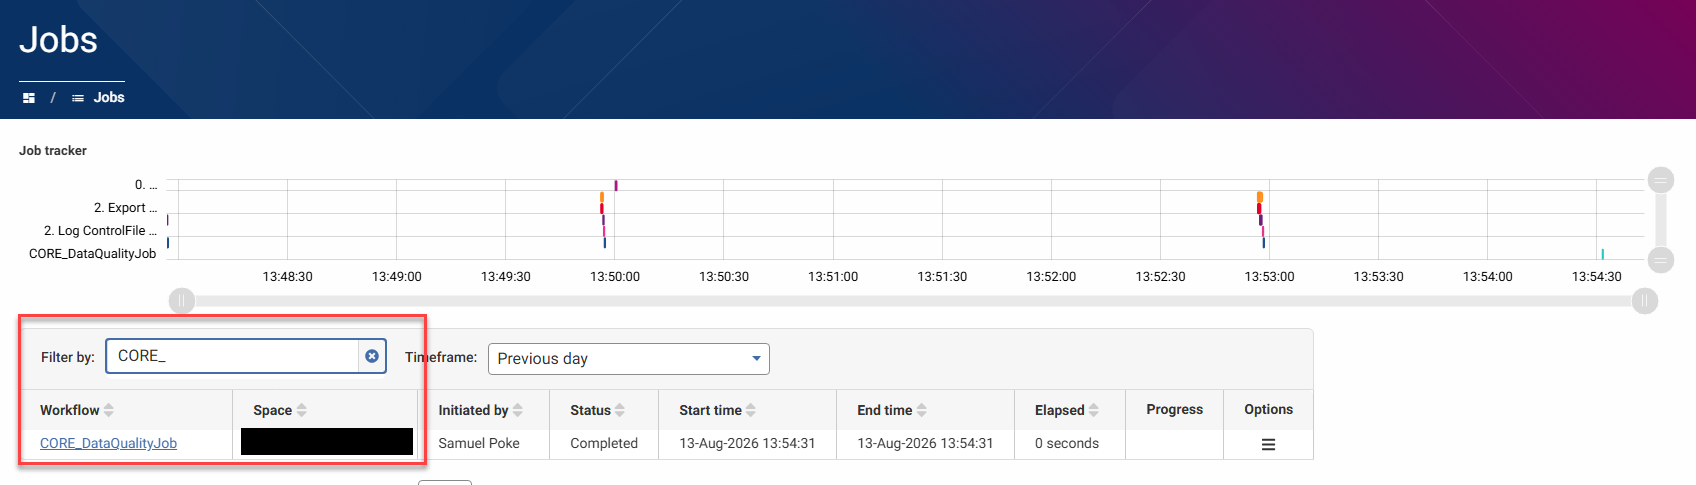Viewport: 1696px width, 485px height.
Task: Sort table by Workflow column
Action: [x=76, y=410]
